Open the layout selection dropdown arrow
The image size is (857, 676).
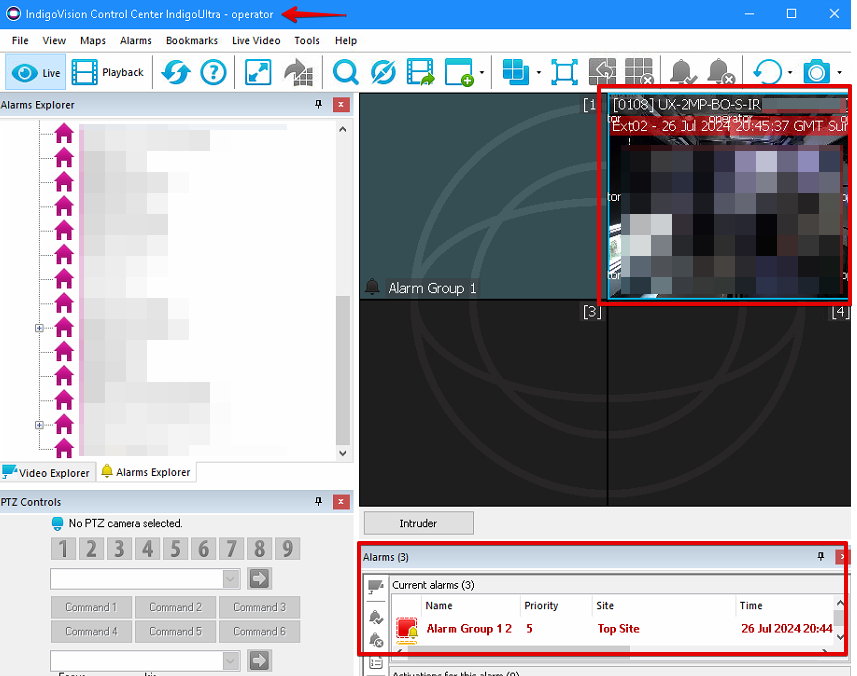539,72
